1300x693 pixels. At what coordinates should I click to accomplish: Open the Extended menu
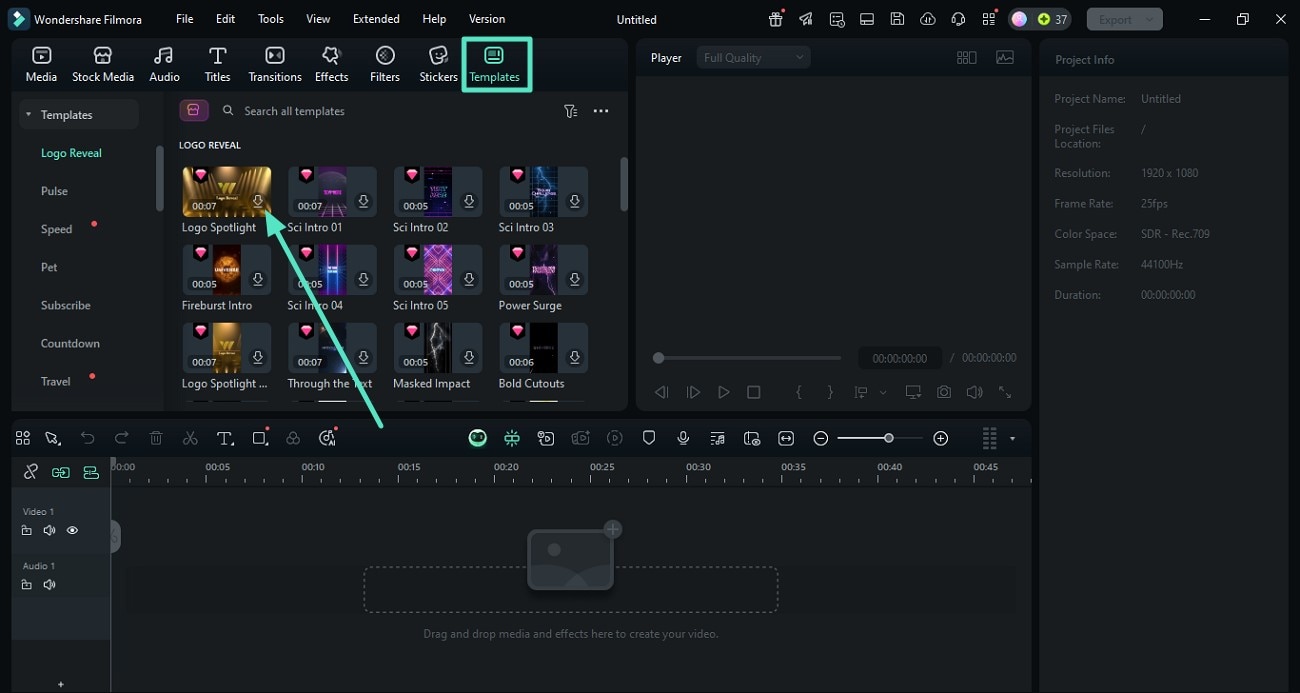click(376, 19)
